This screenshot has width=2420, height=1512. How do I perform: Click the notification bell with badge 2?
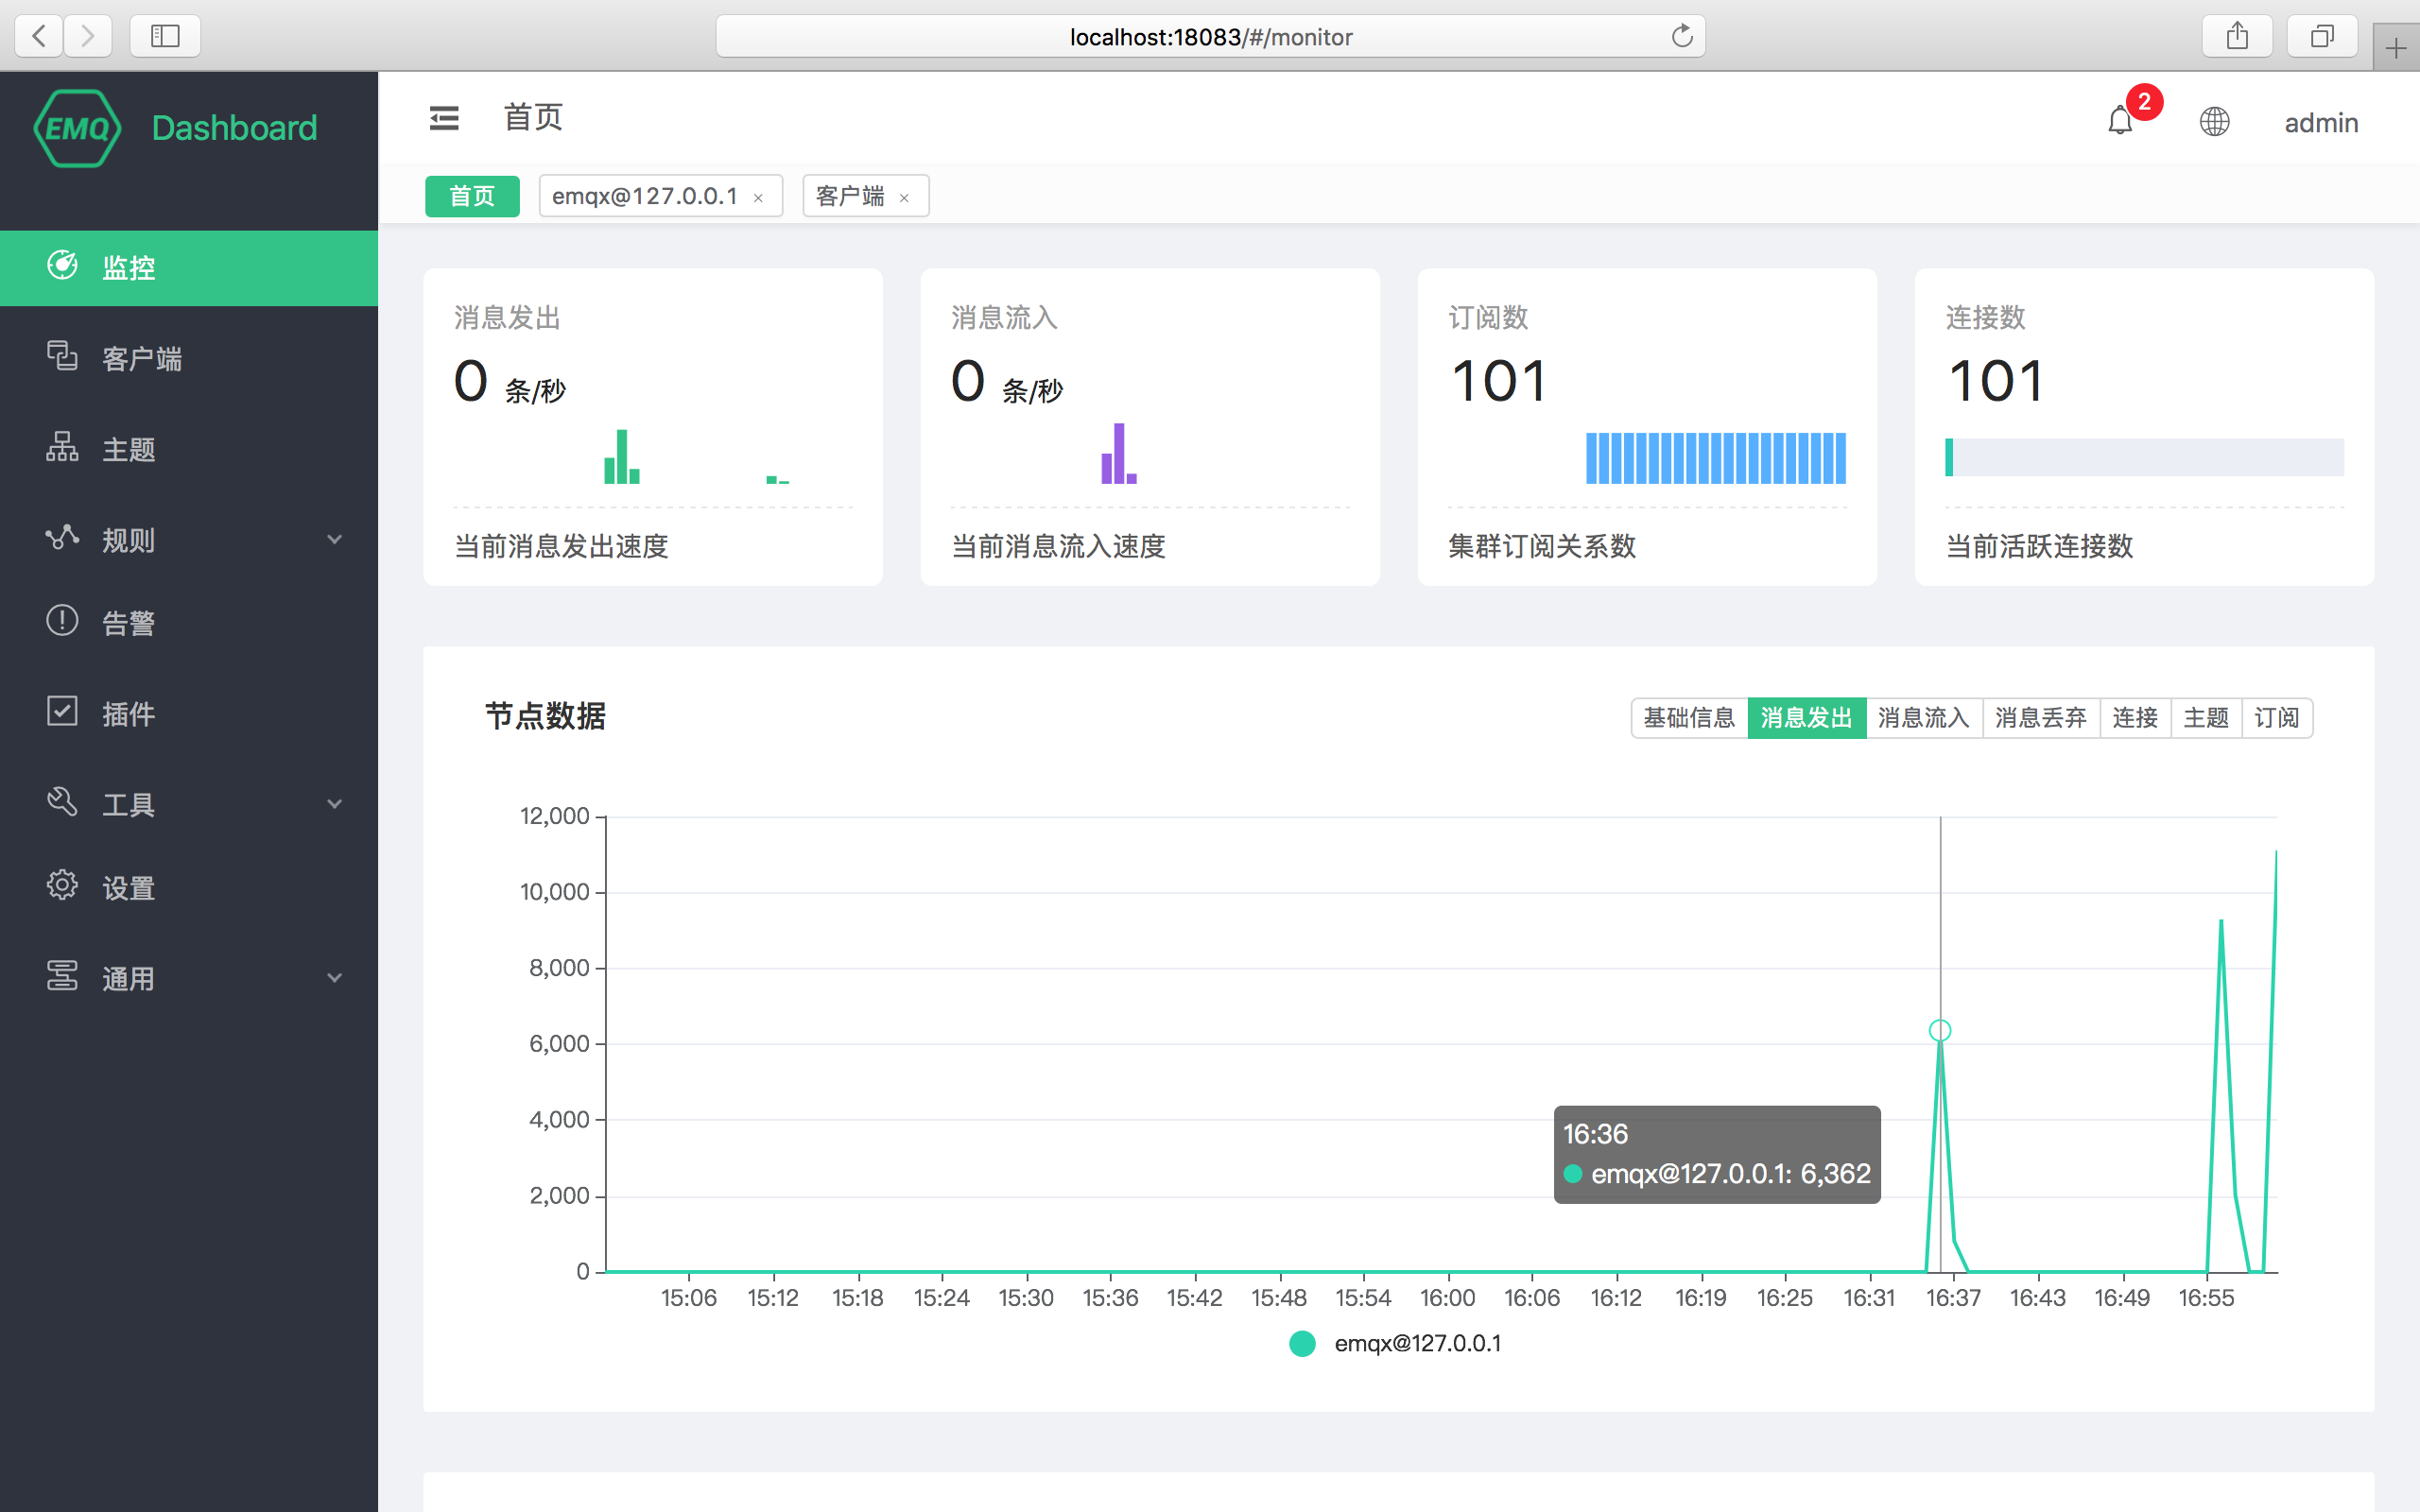click(2122, 121)
